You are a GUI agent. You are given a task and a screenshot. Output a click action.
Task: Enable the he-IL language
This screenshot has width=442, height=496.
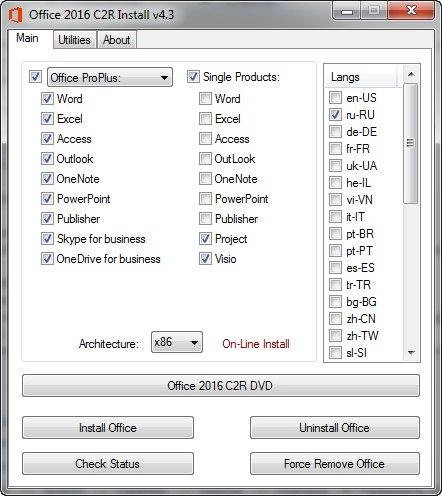click(335, 182)
